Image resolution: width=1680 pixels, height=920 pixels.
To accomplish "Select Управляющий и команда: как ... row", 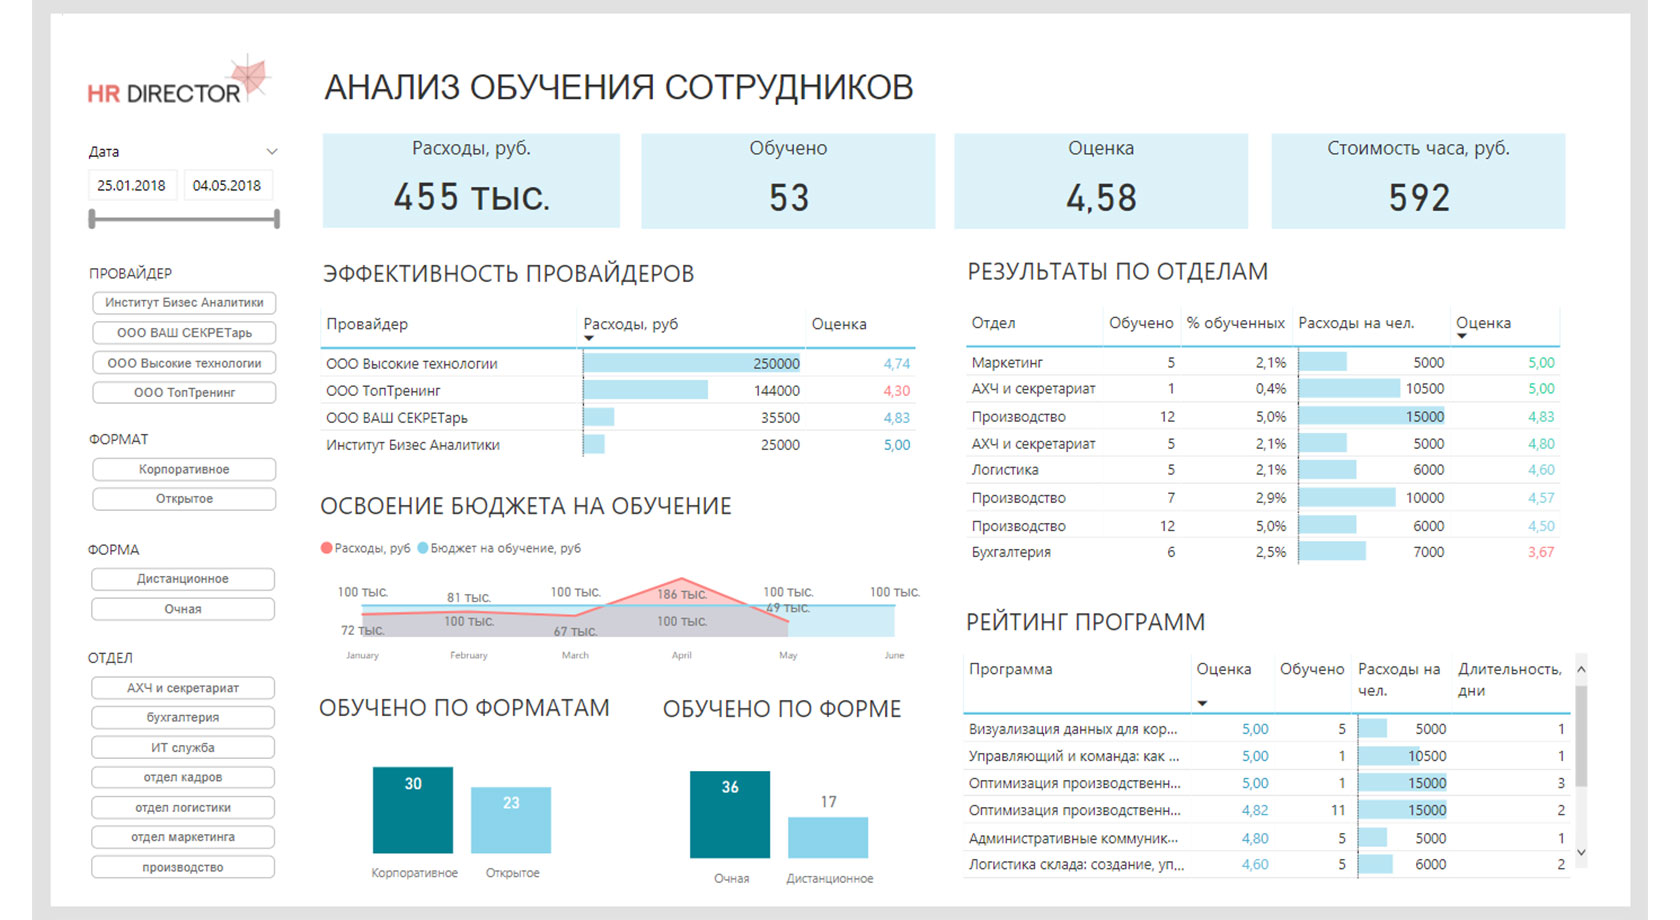I will point(1267,756).
